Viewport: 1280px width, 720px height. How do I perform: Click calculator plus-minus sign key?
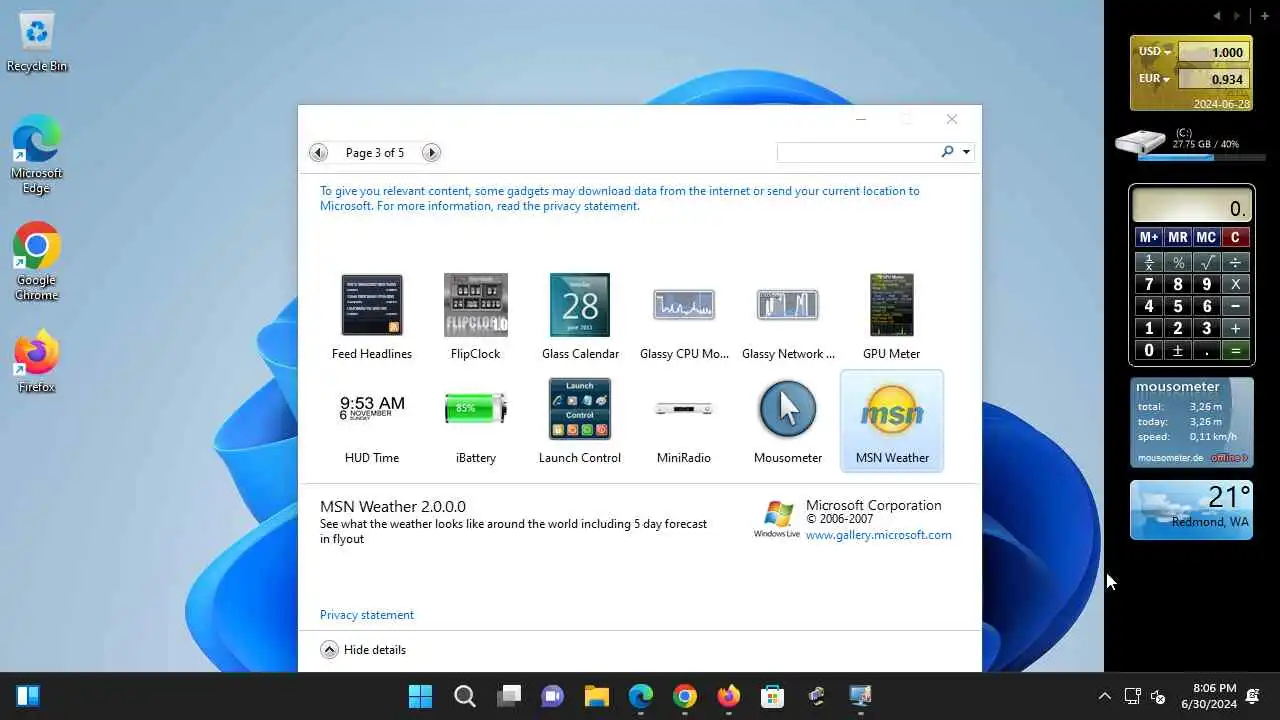coord(1178,350)
